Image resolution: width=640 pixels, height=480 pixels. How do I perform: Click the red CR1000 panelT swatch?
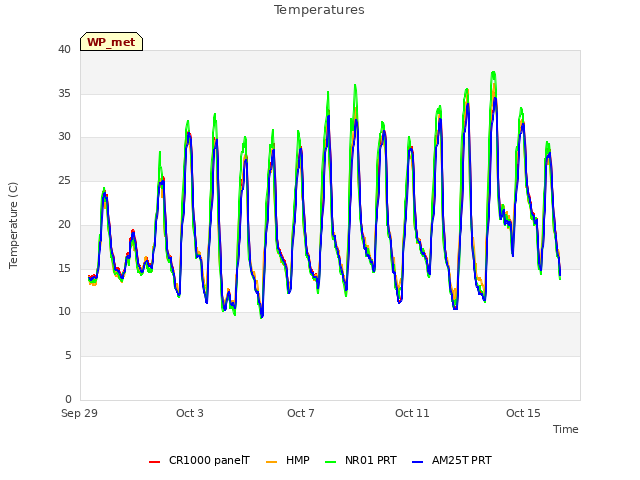(154, 462)
